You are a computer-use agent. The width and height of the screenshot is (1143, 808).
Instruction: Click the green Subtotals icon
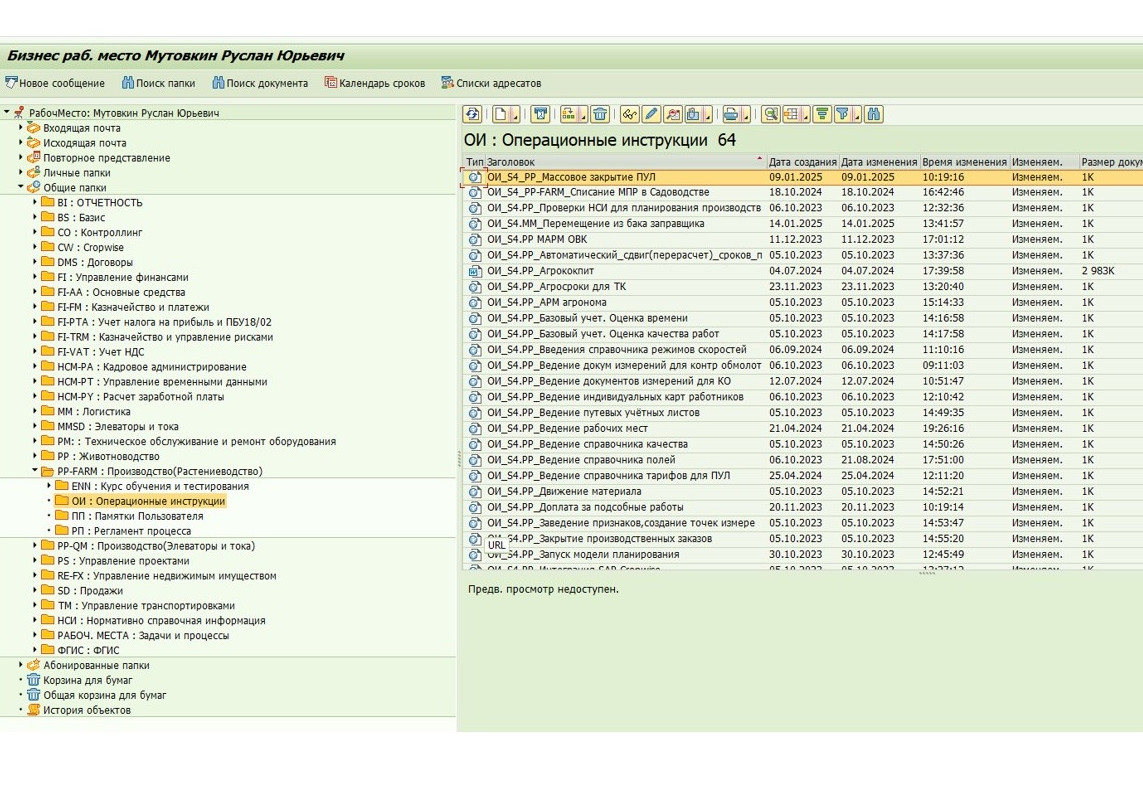(x=821, y=114)
